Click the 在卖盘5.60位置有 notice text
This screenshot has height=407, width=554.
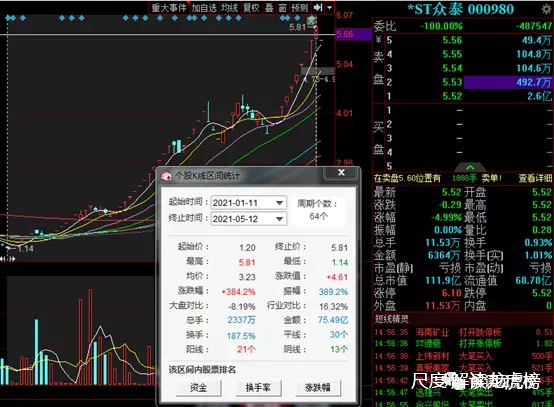tap(407, 178)
